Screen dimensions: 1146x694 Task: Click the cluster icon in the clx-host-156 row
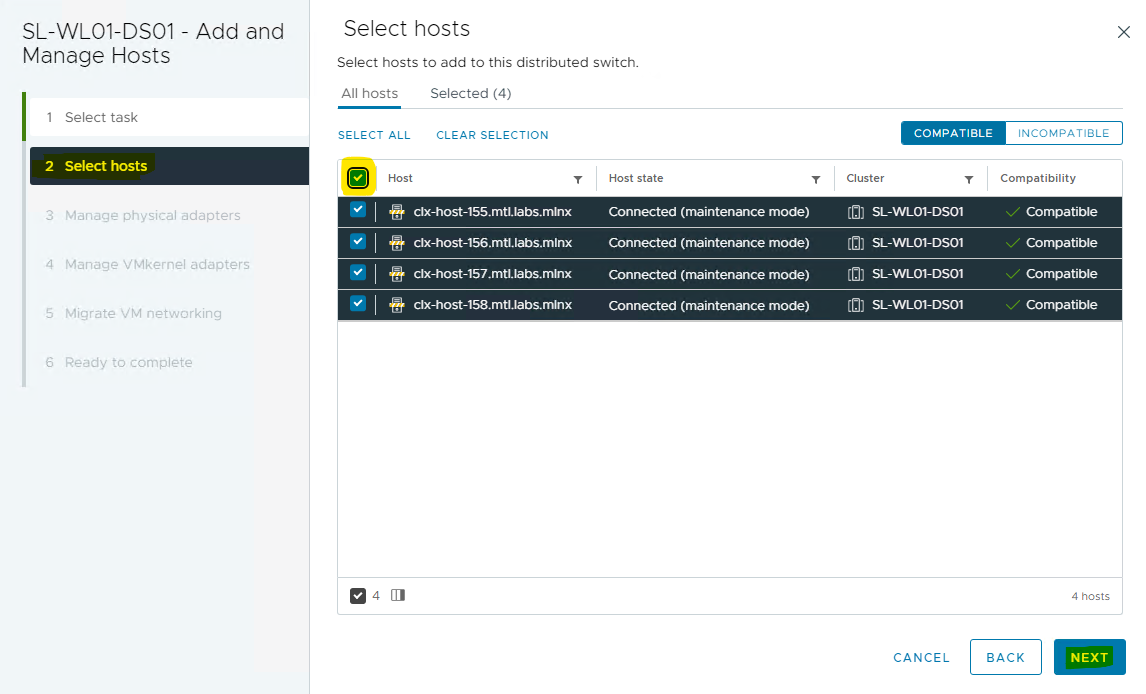click(x=855, y=243)
